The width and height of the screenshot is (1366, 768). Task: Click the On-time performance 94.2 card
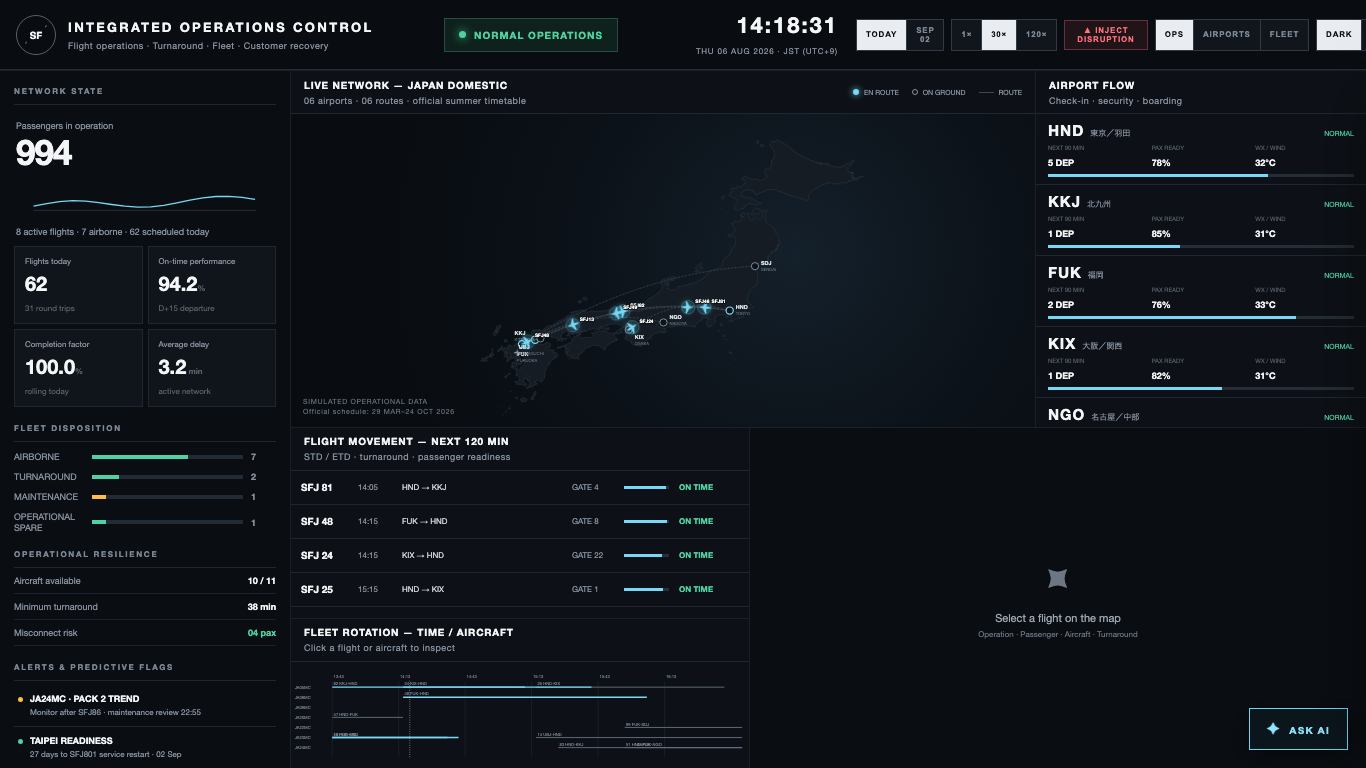click(x=212, y=285)
